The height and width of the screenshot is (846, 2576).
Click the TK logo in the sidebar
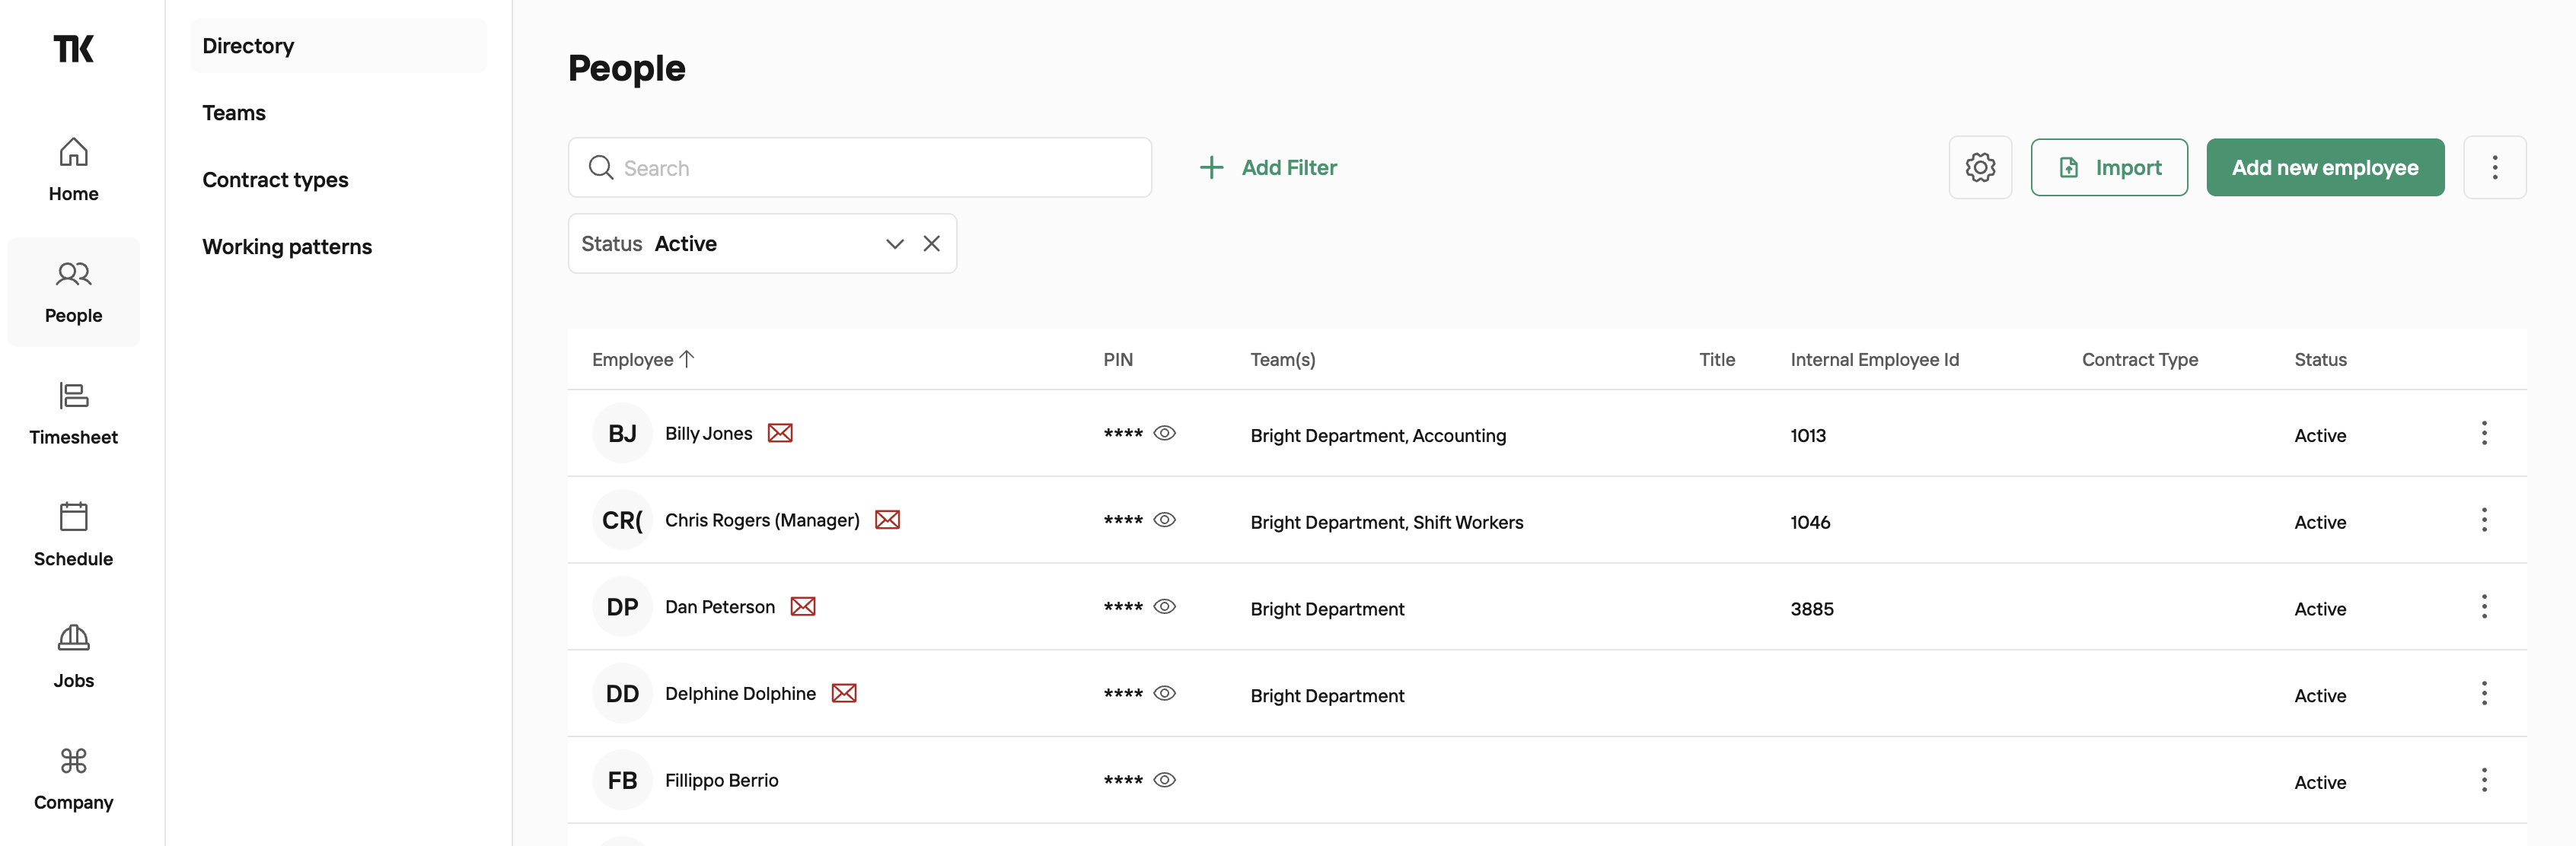tap(73, 48)
